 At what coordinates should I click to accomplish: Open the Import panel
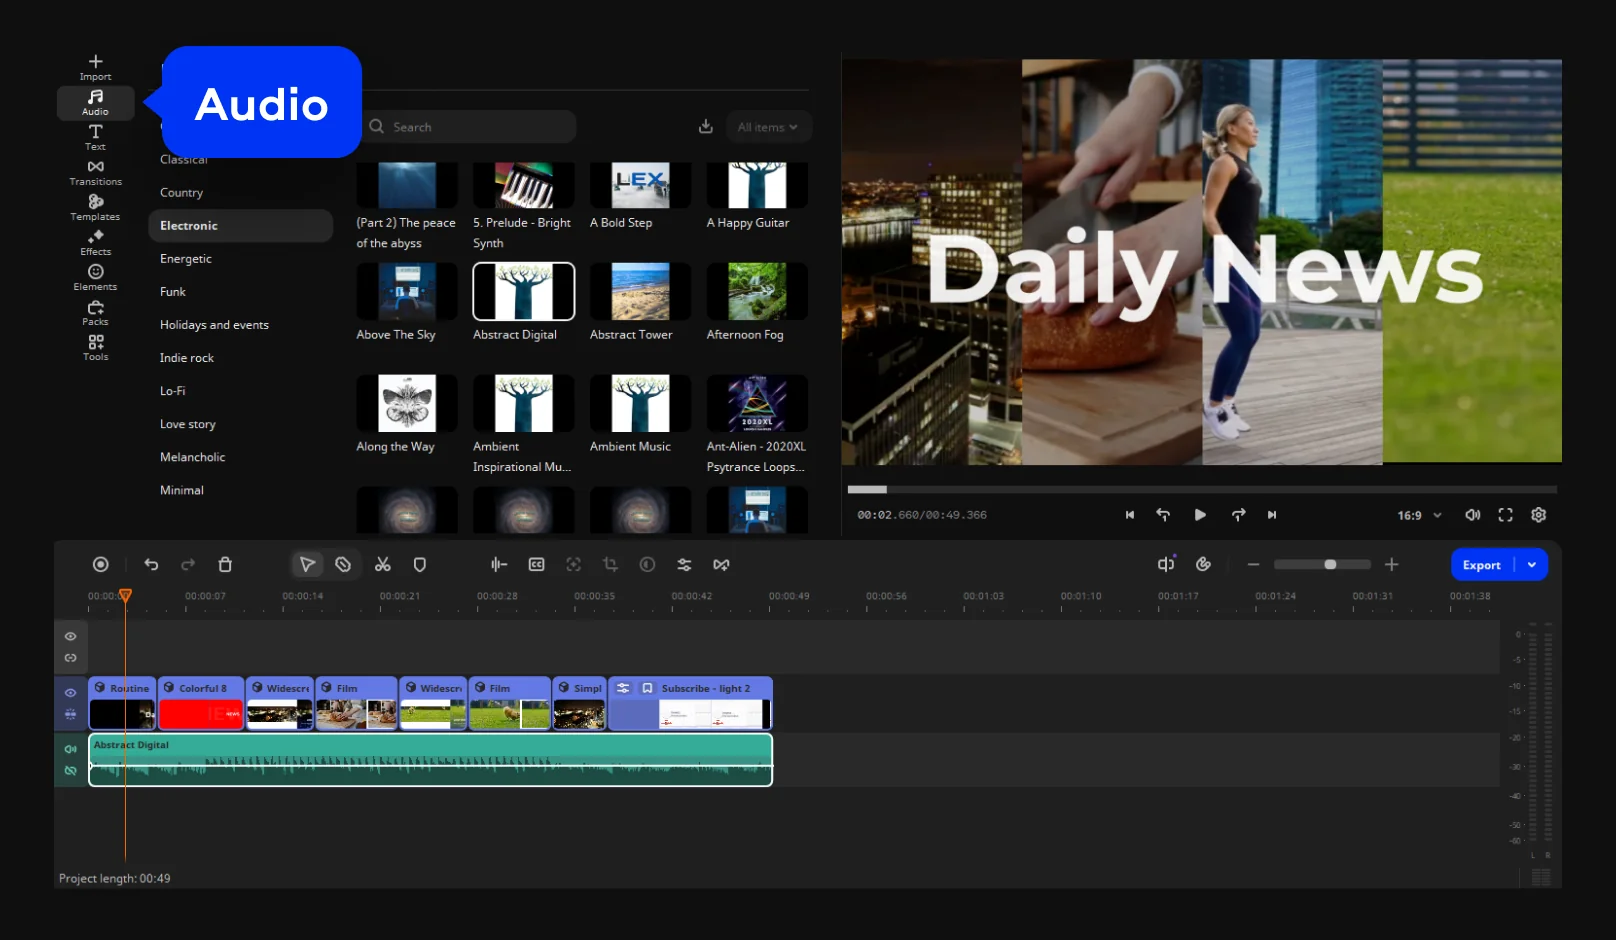tap(95, 67)
